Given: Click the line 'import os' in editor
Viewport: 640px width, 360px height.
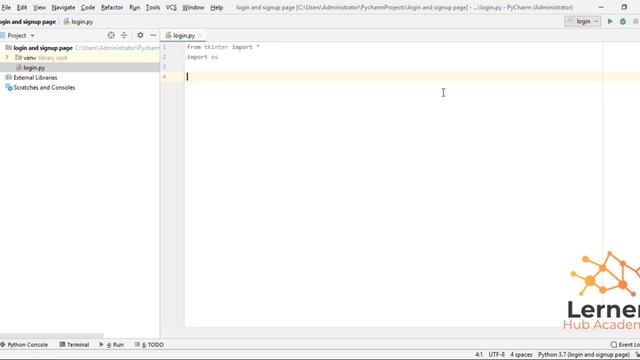Looking at the screenshot, I should pos(202,57).
